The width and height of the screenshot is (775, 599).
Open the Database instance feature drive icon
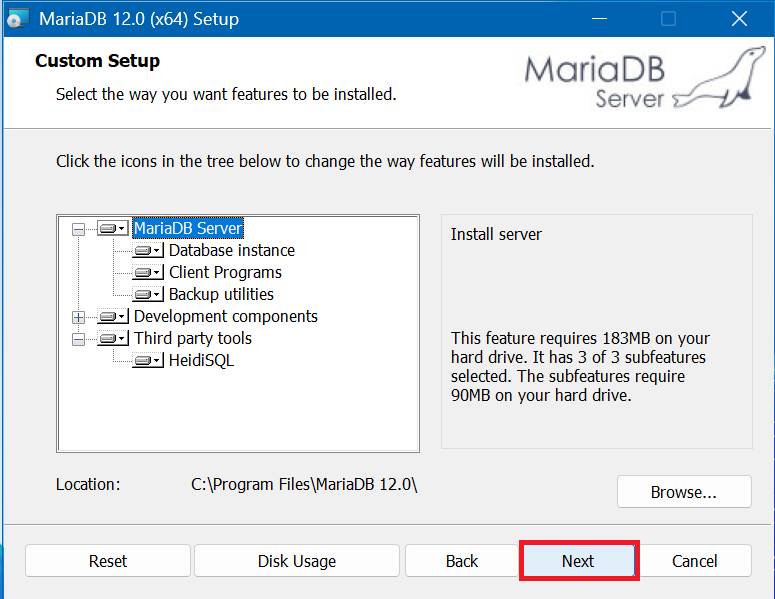pos(147,251)
